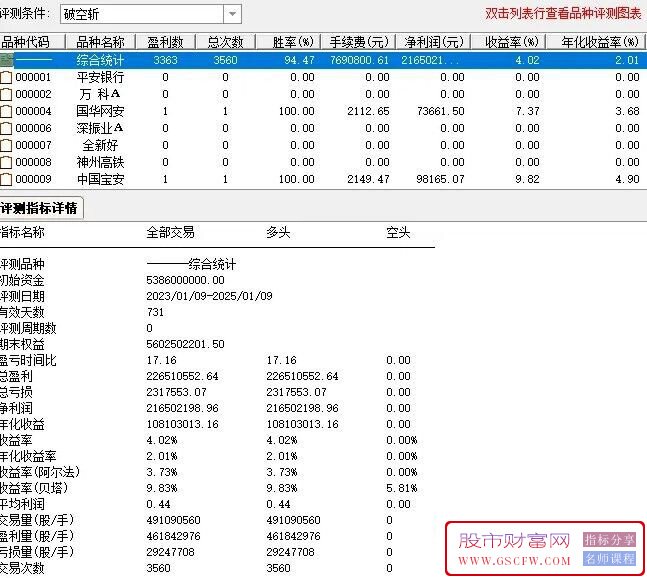Open the 评测条件 dropdown arrow
The height and width of the screenshot is (578, 647).
pos(232,14)
